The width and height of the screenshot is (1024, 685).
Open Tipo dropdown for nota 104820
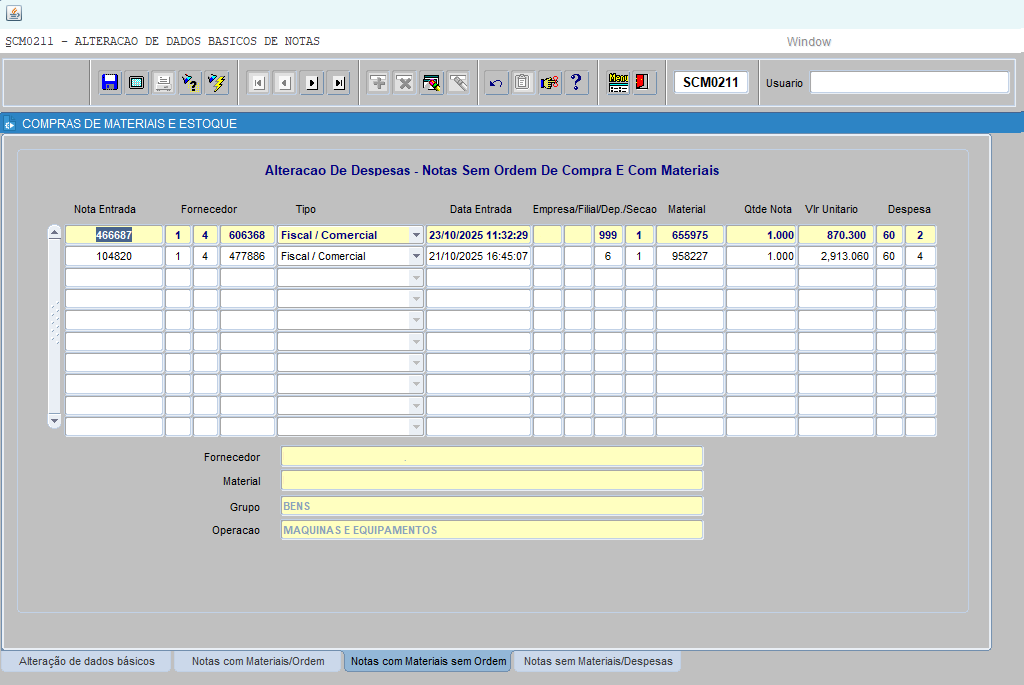[416, 256]
